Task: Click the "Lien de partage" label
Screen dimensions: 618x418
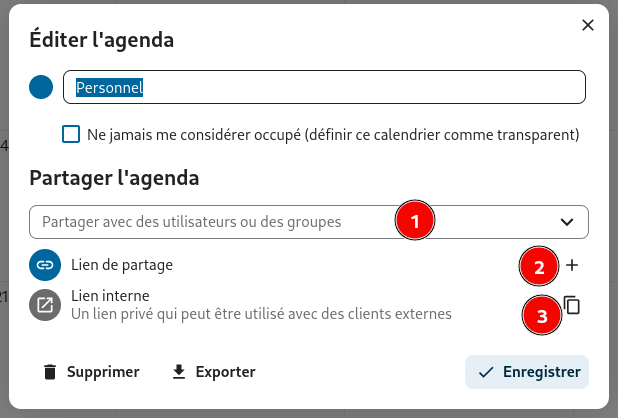Action: [x=122, y=265]
